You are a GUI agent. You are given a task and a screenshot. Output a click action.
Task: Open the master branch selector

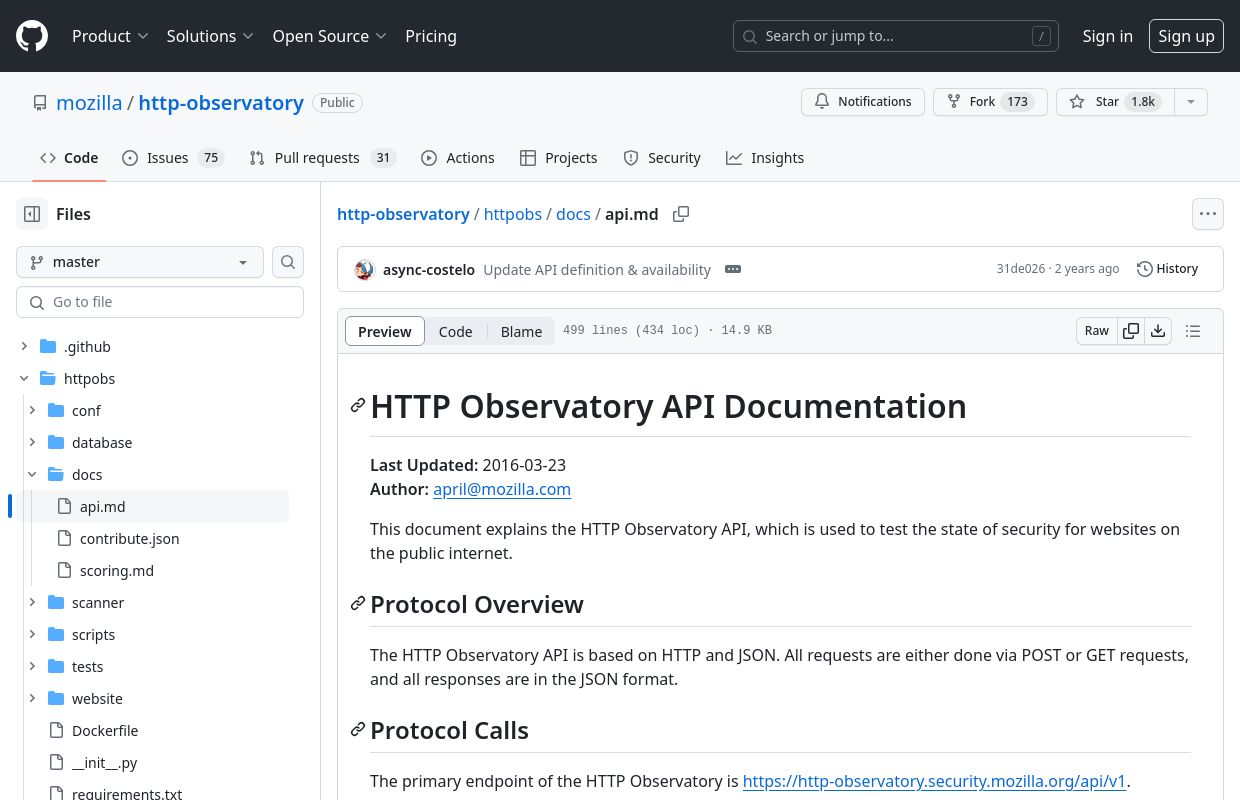tap(140, 262)
